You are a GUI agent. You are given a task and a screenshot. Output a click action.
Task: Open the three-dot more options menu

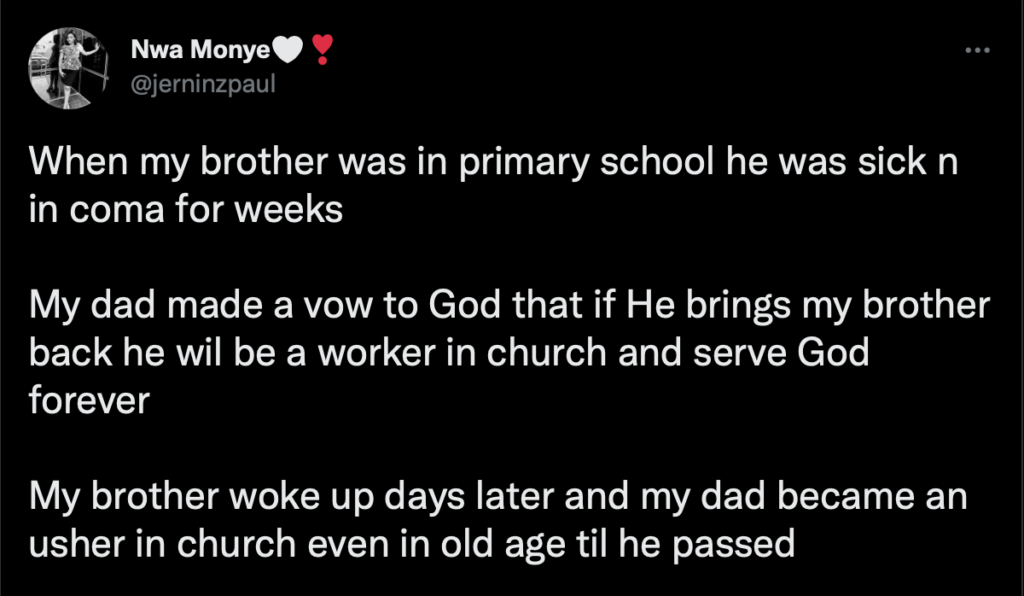(978, 50)
